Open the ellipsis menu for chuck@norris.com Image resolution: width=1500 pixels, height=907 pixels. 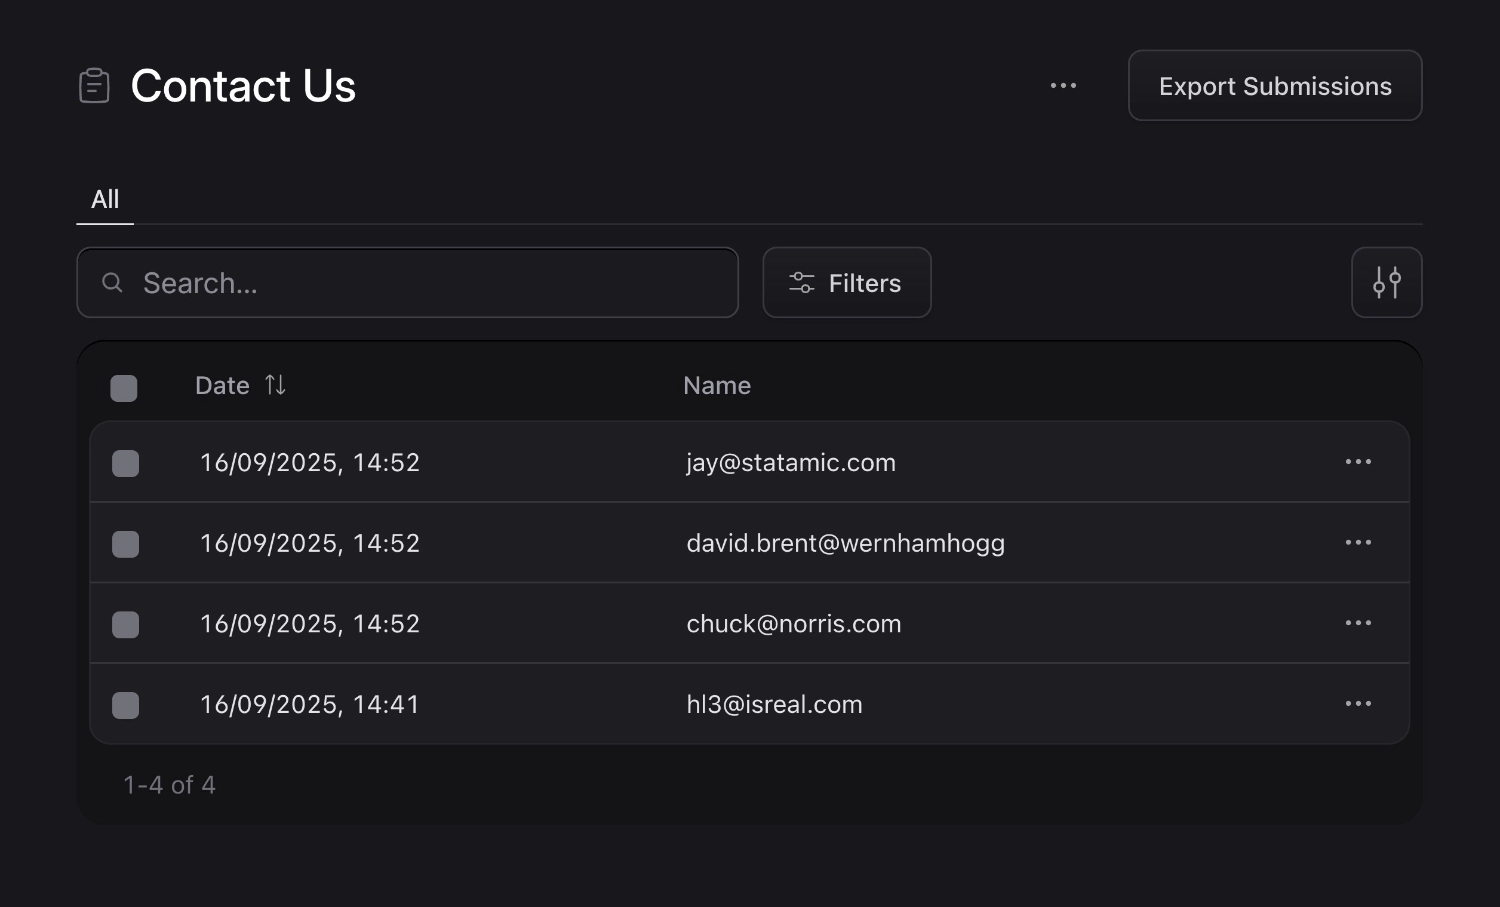(1358, 623)
